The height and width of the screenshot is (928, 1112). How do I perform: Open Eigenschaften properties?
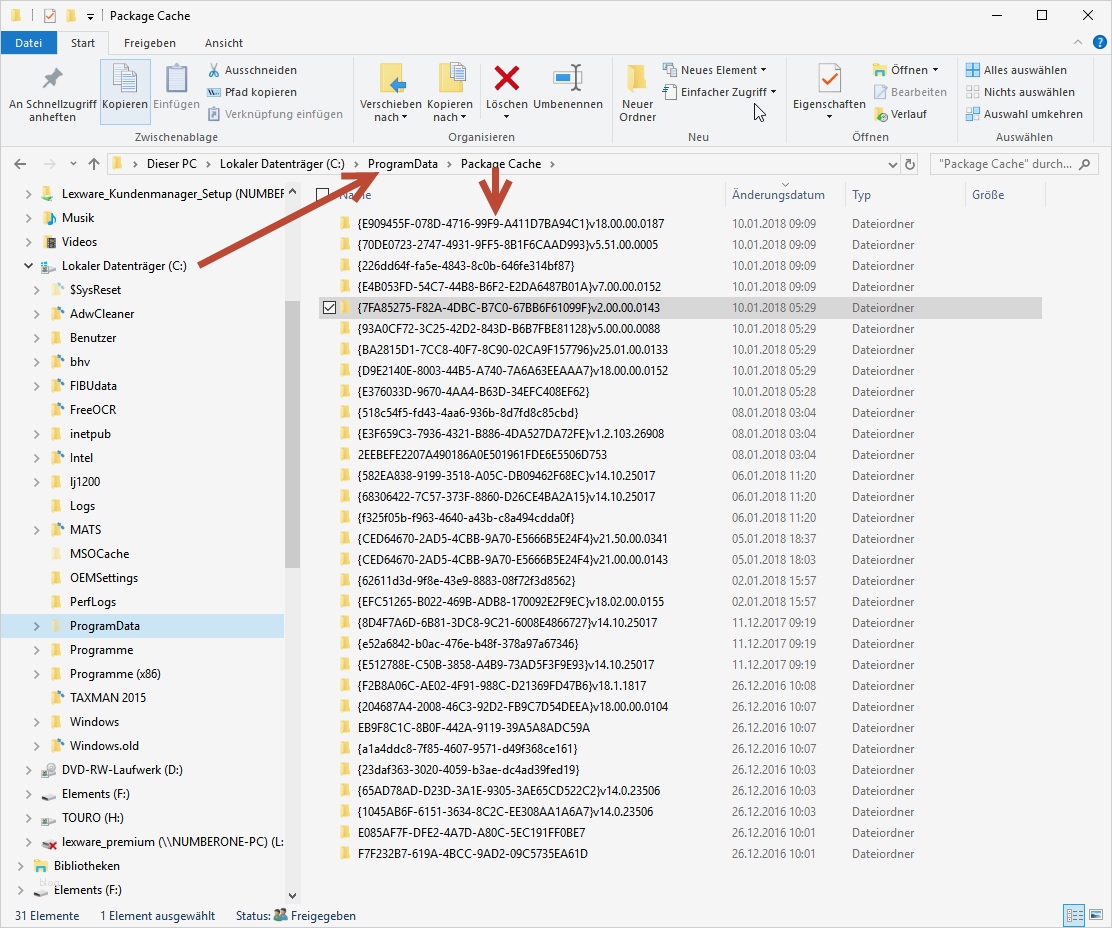[829, 91]
